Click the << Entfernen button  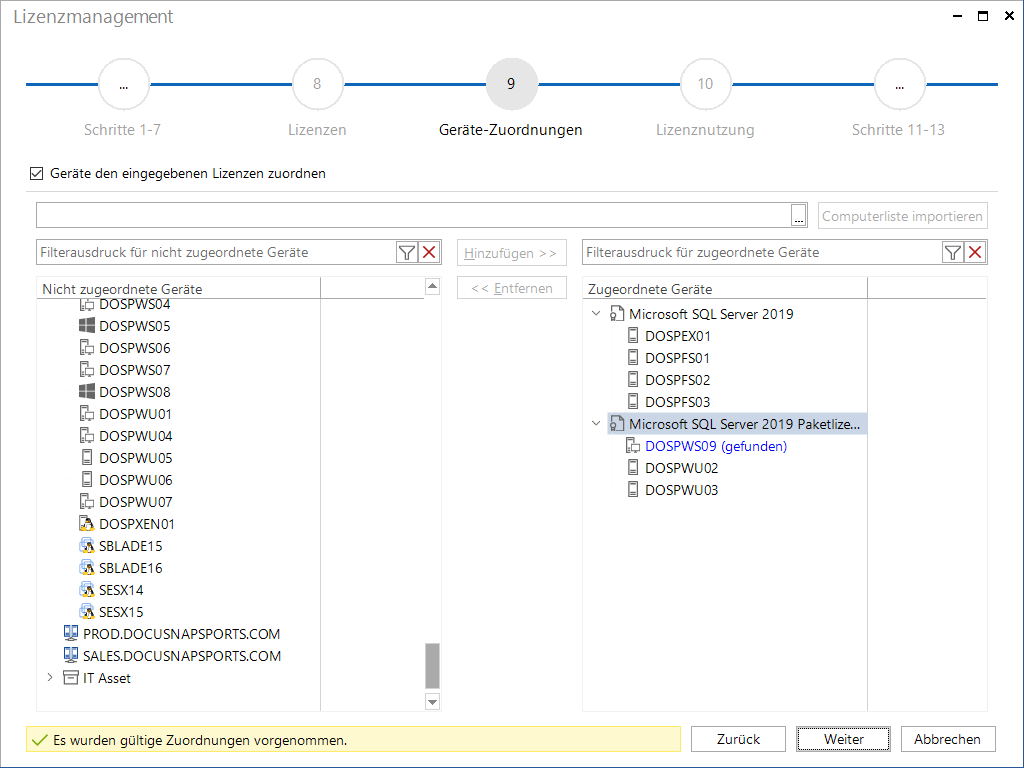511,288
